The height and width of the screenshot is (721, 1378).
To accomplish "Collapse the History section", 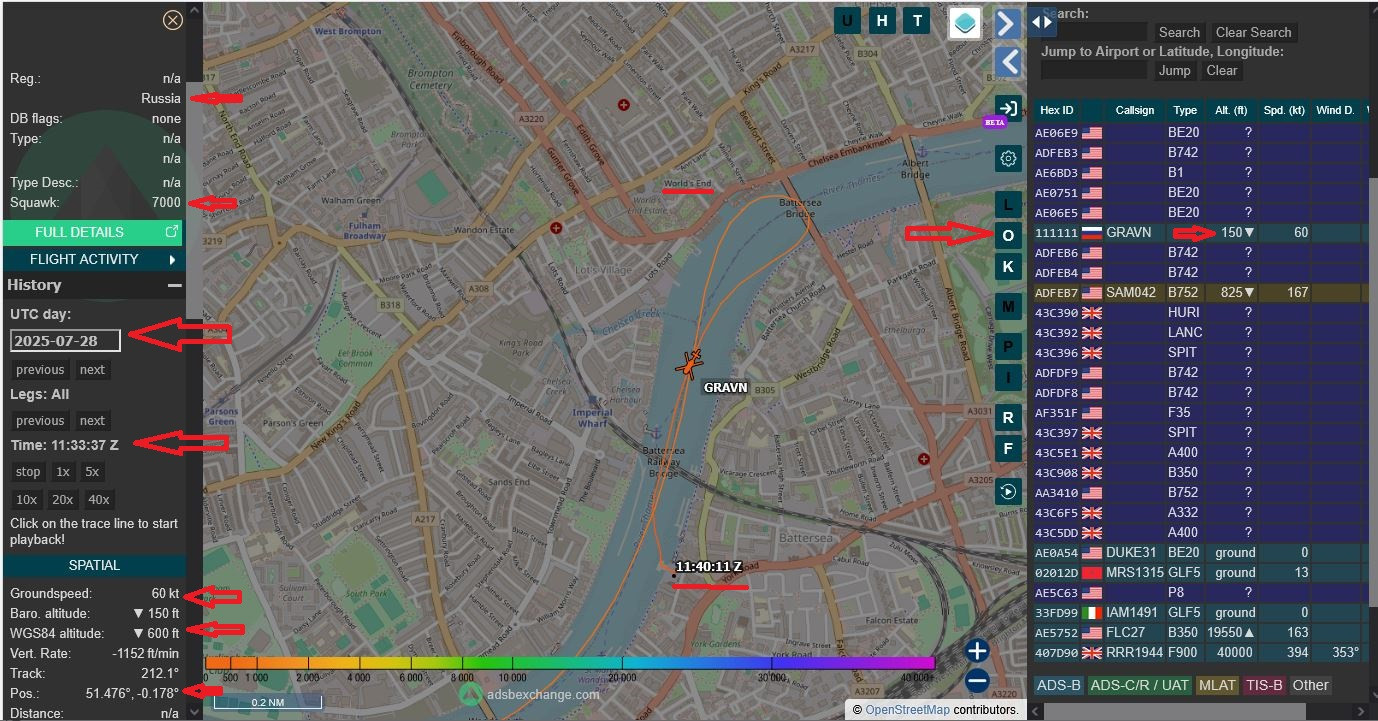I will pos(175,285).
